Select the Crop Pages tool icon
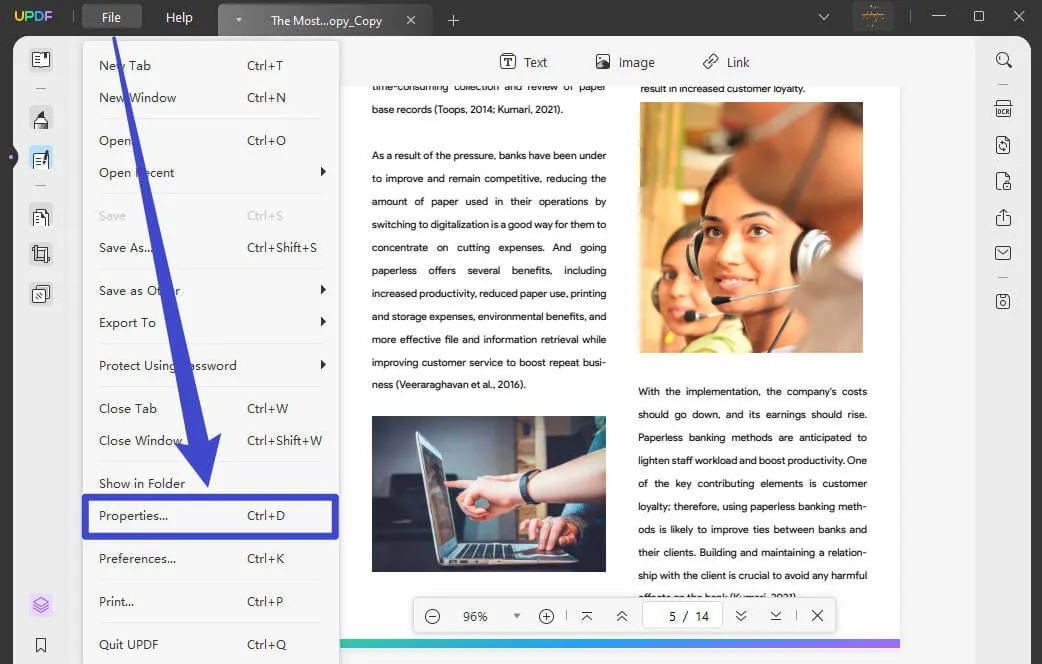 click(41, 254)
